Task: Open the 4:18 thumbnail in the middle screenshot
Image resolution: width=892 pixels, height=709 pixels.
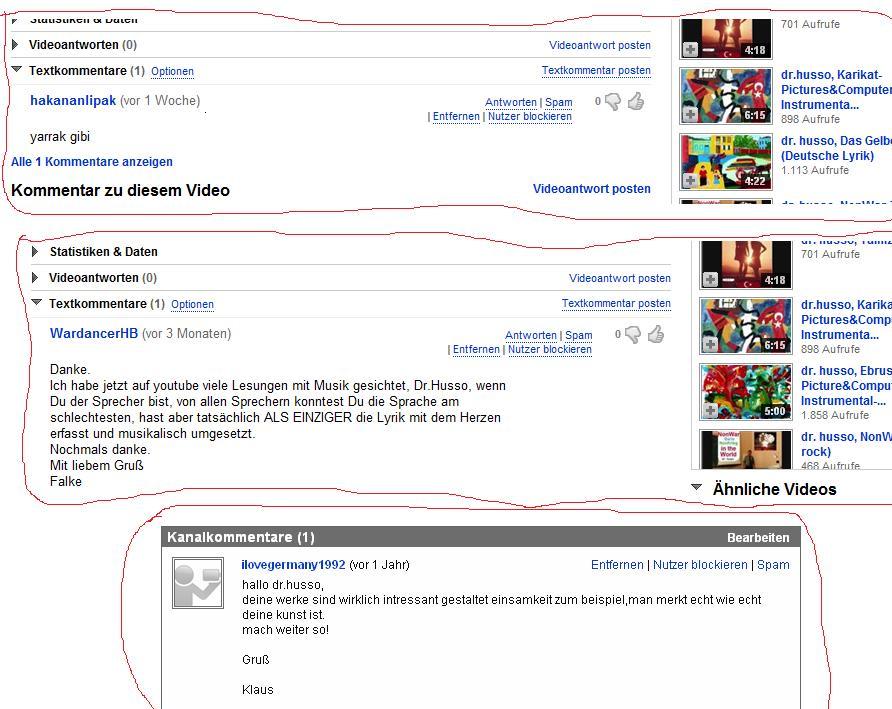Action: click(x=746, y=264)
